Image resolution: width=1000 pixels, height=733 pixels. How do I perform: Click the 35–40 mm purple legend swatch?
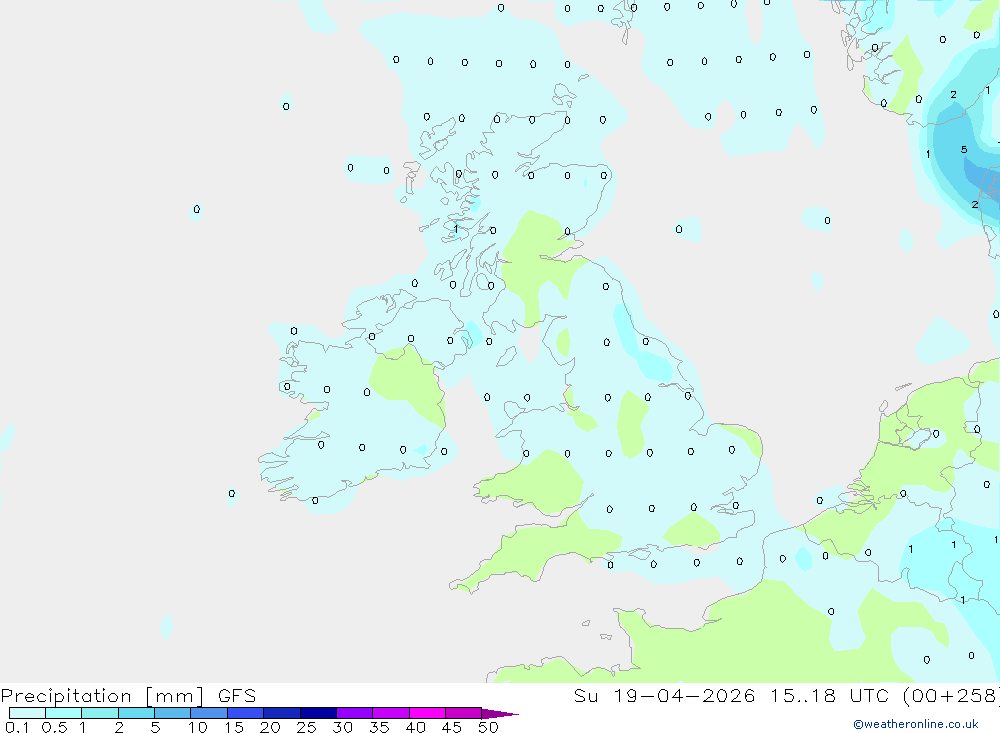click(390, 713)
